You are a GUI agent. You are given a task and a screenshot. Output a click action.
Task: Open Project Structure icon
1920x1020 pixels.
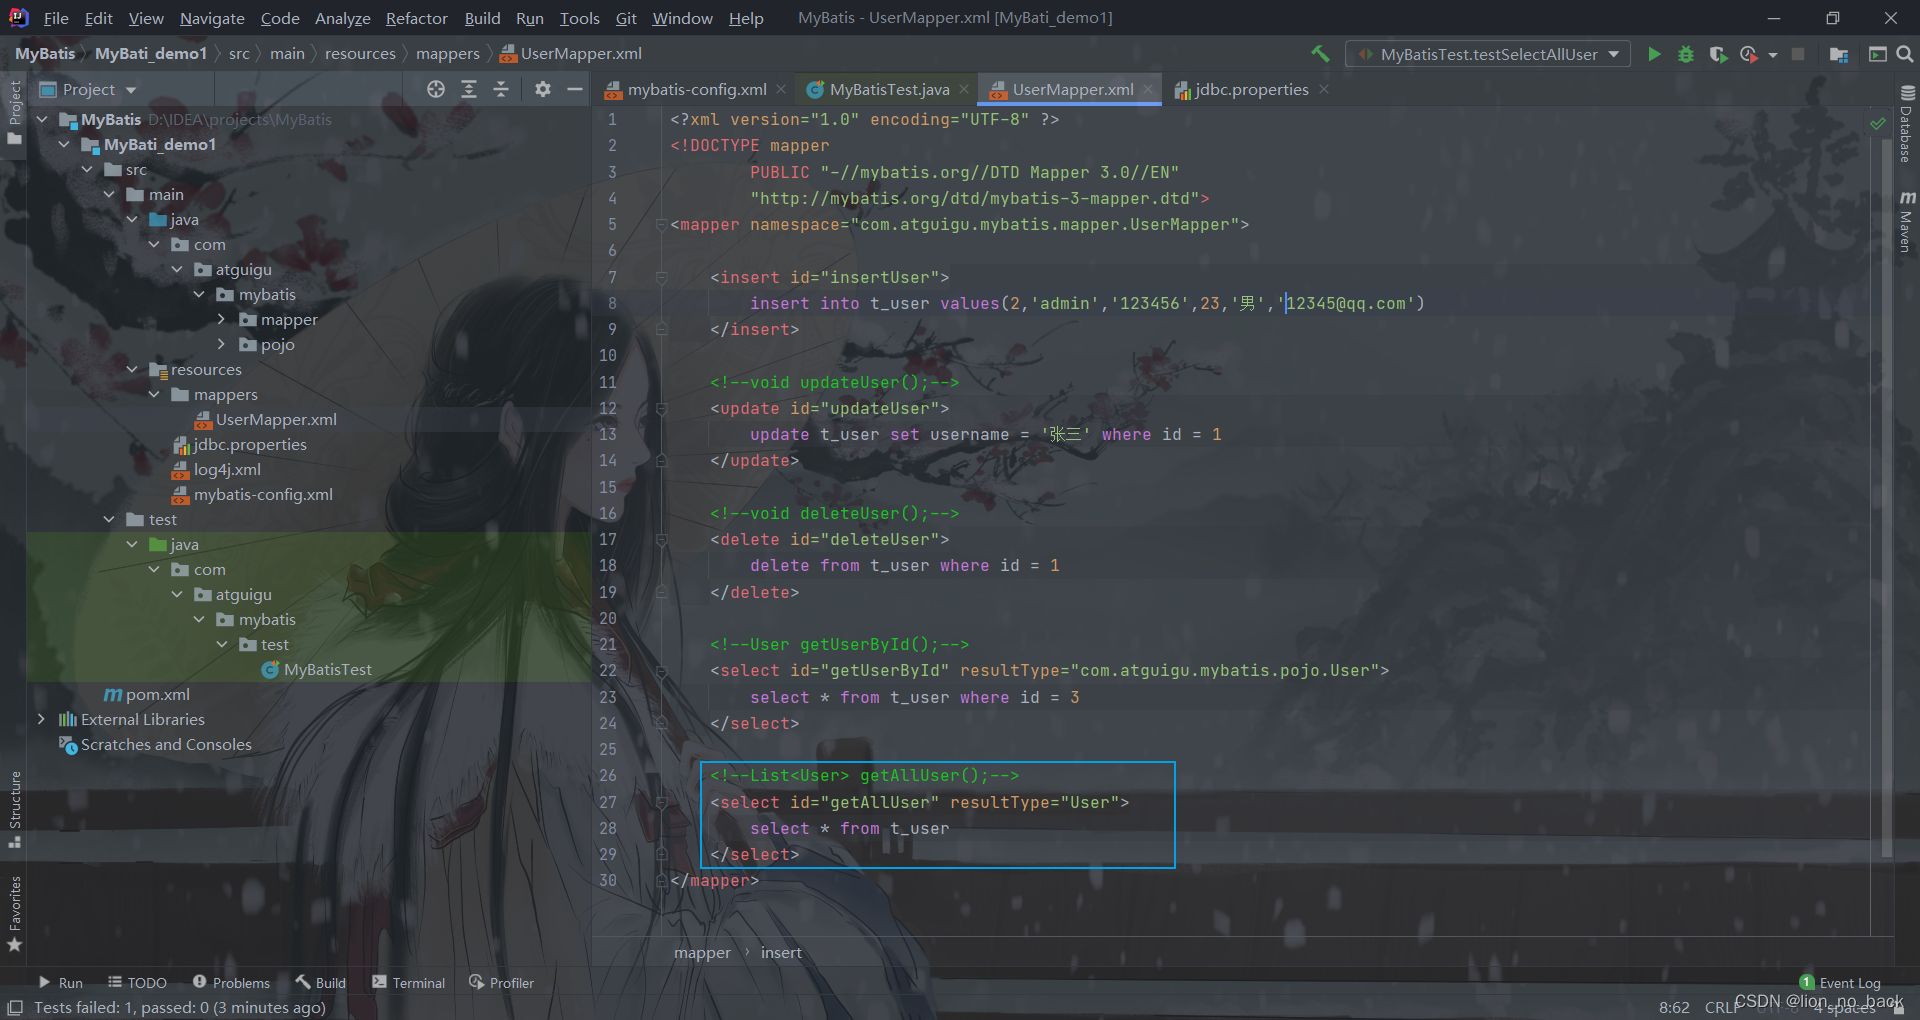(x=1838, y=54)
